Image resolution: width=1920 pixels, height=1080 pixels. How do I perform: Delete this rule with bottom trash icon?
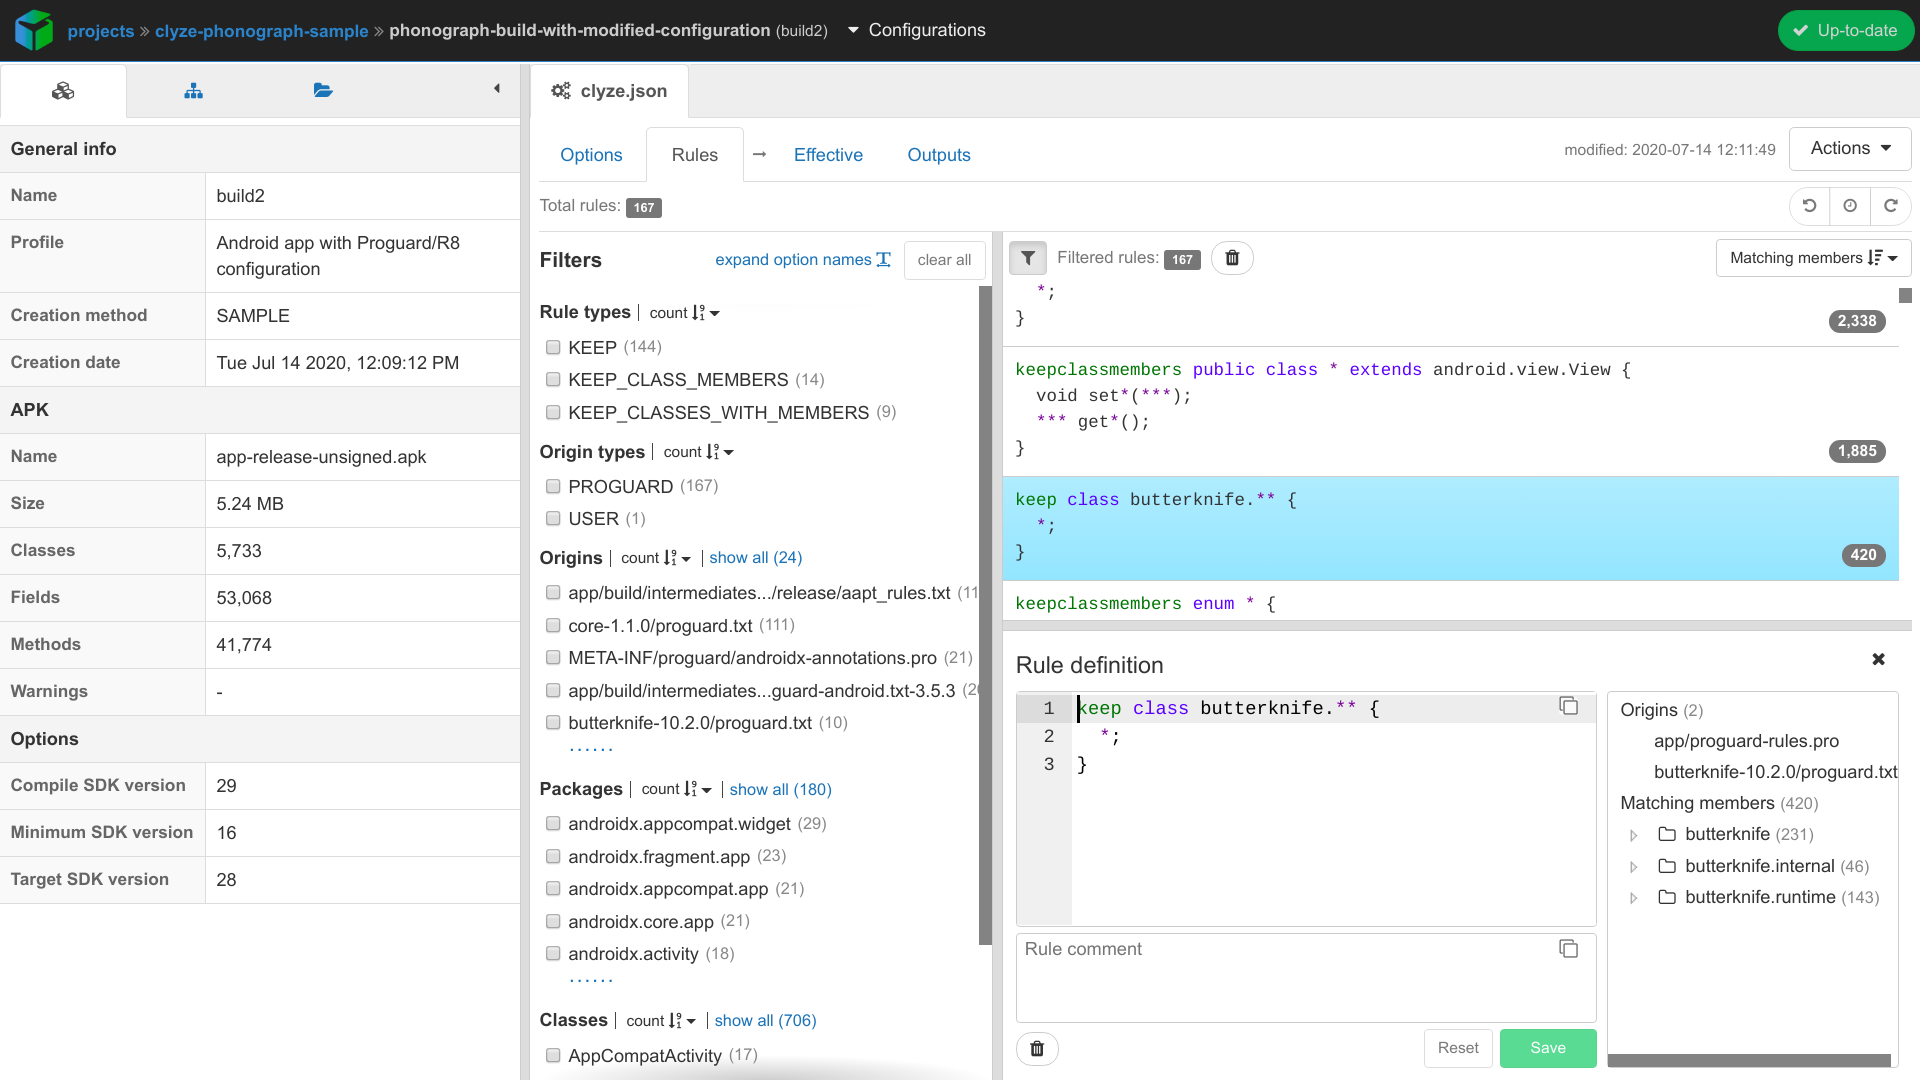pos(1037,1048)
